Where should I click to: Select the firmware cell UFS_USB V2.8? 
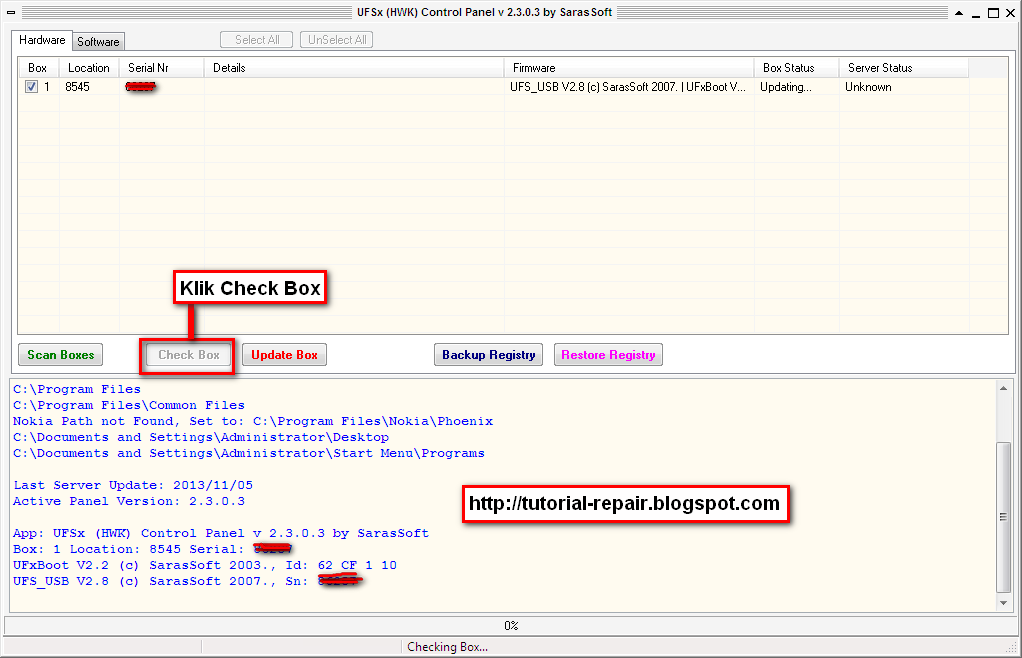628,87
